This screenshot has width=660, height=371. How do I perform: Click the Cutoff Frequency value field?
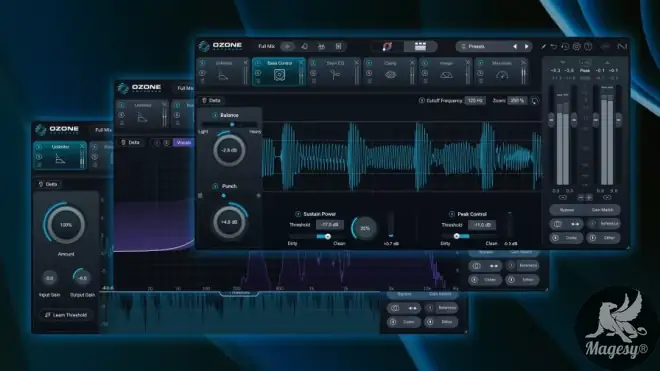475,101
